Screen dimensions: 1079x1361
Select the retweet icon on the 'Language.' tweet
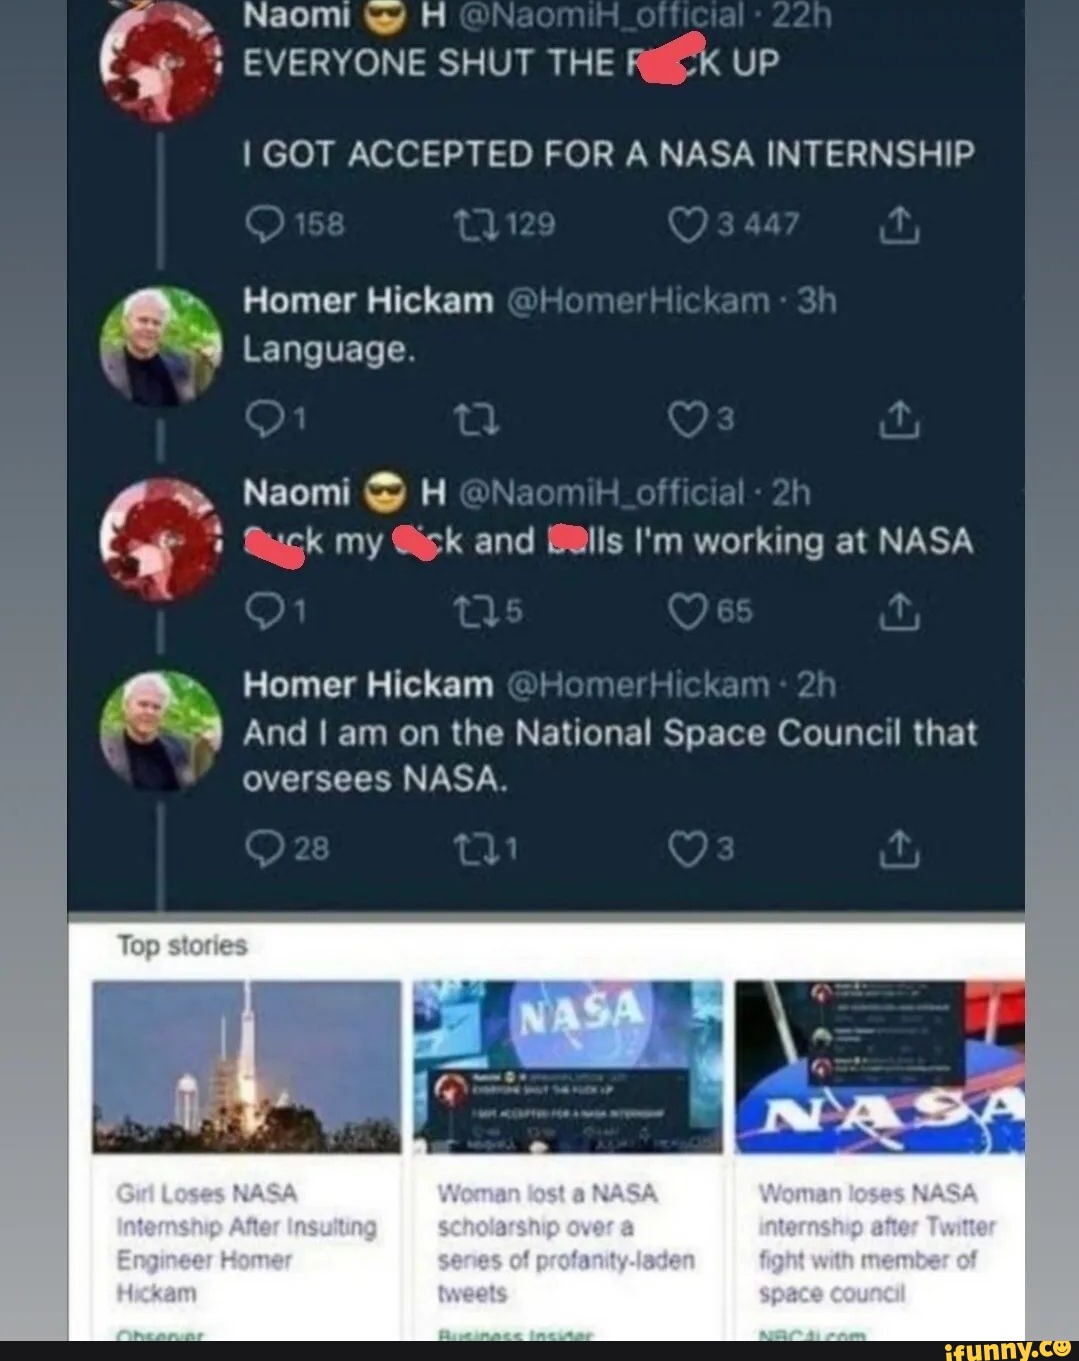478,418
